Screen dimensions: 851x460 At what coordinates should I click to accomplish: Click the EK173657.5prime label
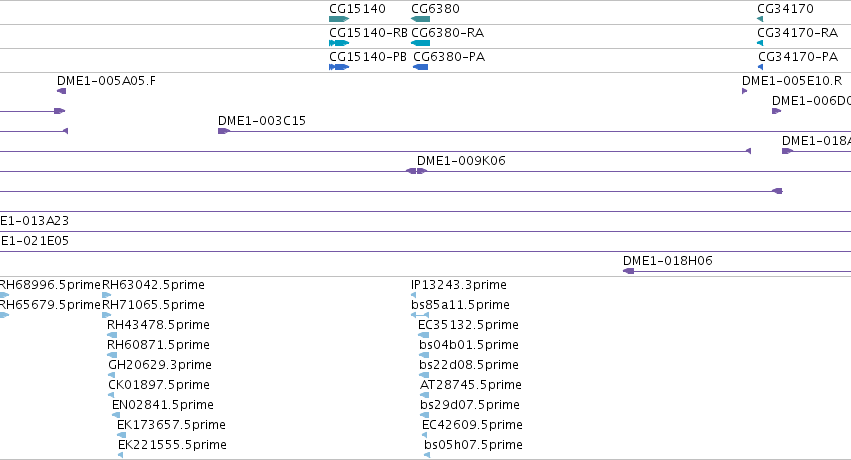[171, 425]
